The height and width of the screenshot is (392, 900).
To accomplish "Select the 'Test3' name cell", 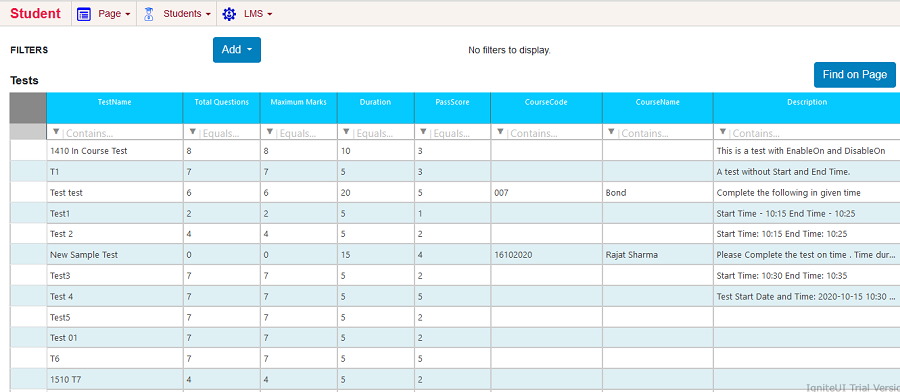I will pos(115,275).
